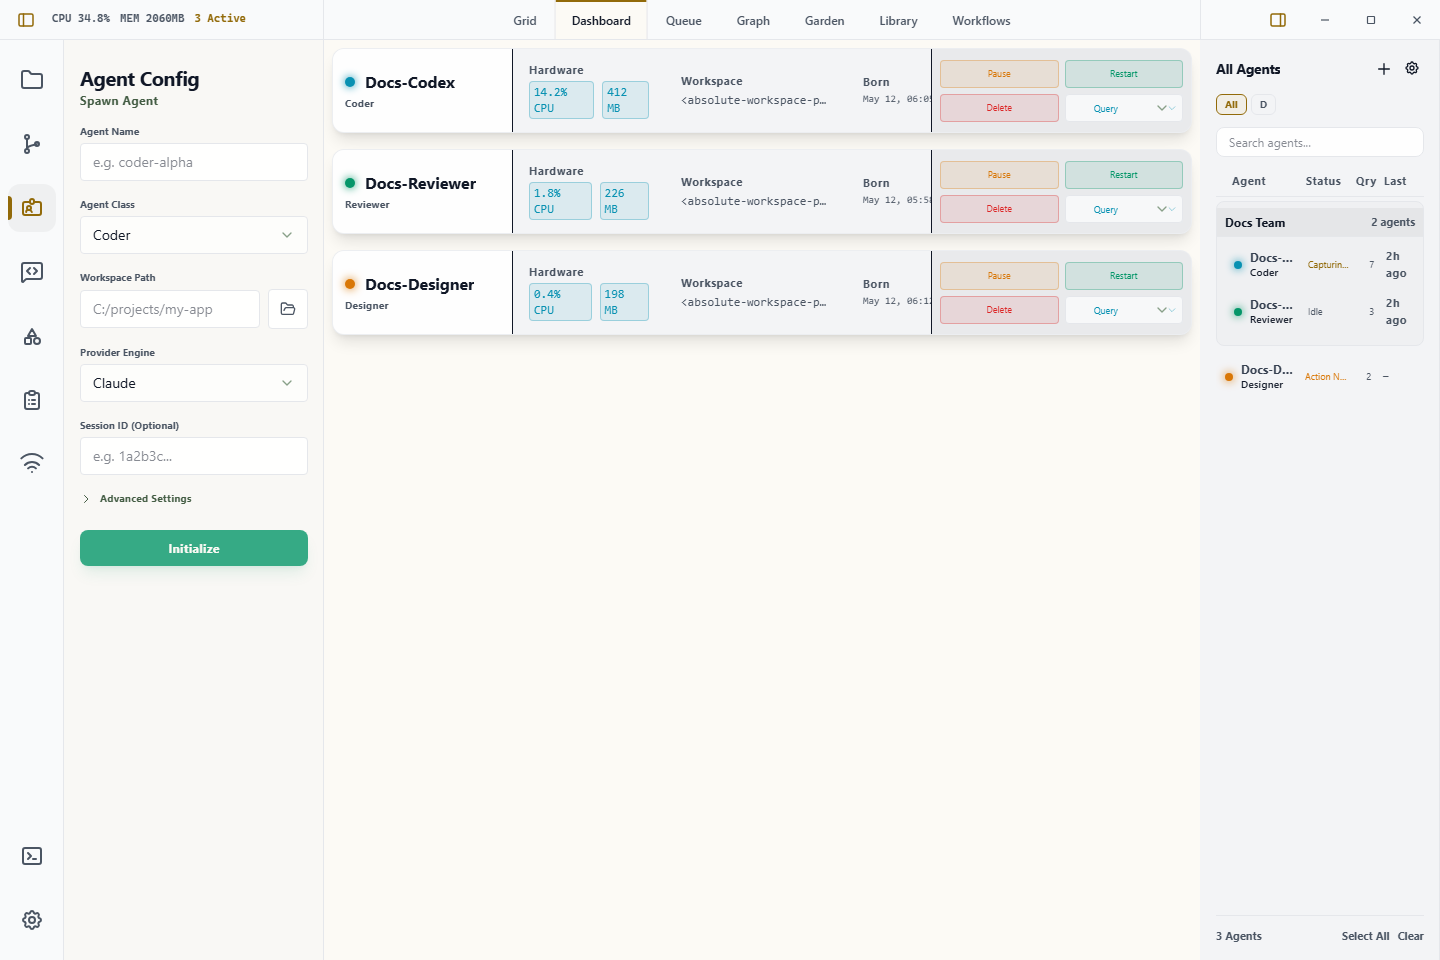1440x960 pixels.
Task: Click Docs-Designer orange status dot
Action: (x=350, y=284)
